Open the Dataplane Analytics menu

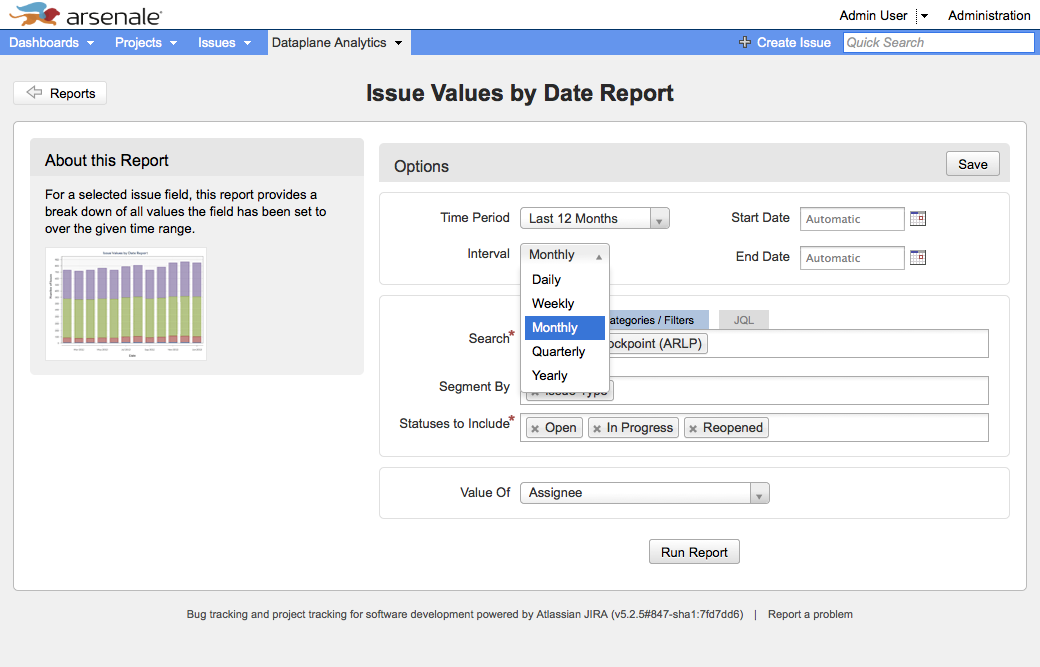338,42
